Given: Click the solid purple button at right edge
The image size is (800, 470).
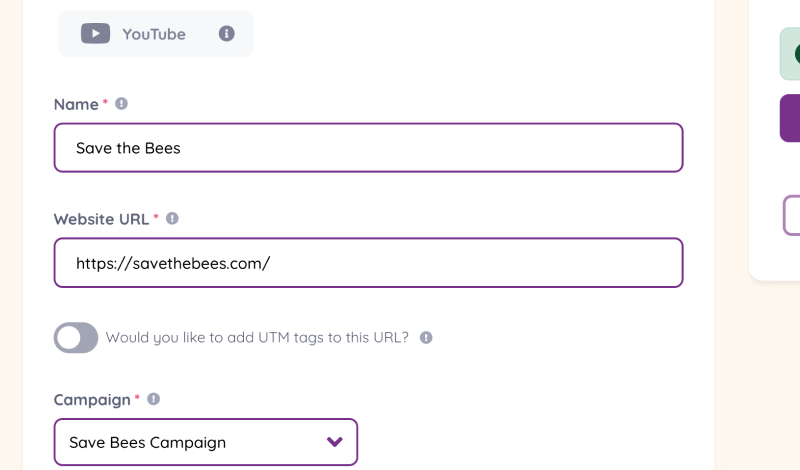Looking at the screenshot, I should click(790, 118).
